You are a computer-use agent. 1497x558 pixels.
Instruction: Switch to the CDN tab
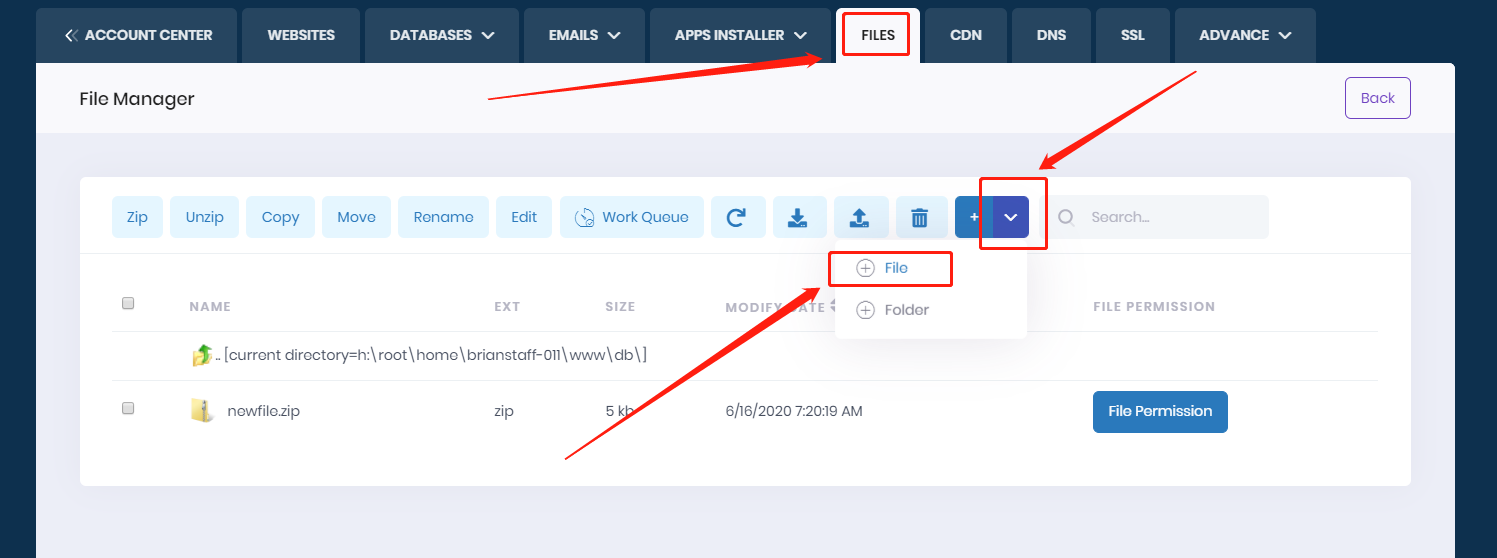click(966, 35)
